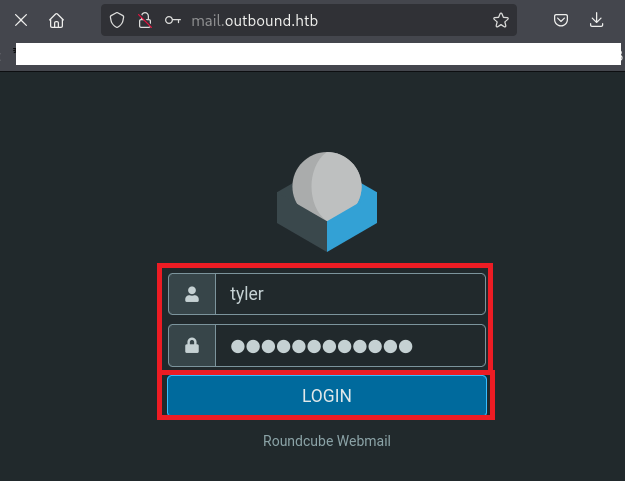Go to the browser home page
The height and width of the screenshot is (481, 625).
point(57,20)
